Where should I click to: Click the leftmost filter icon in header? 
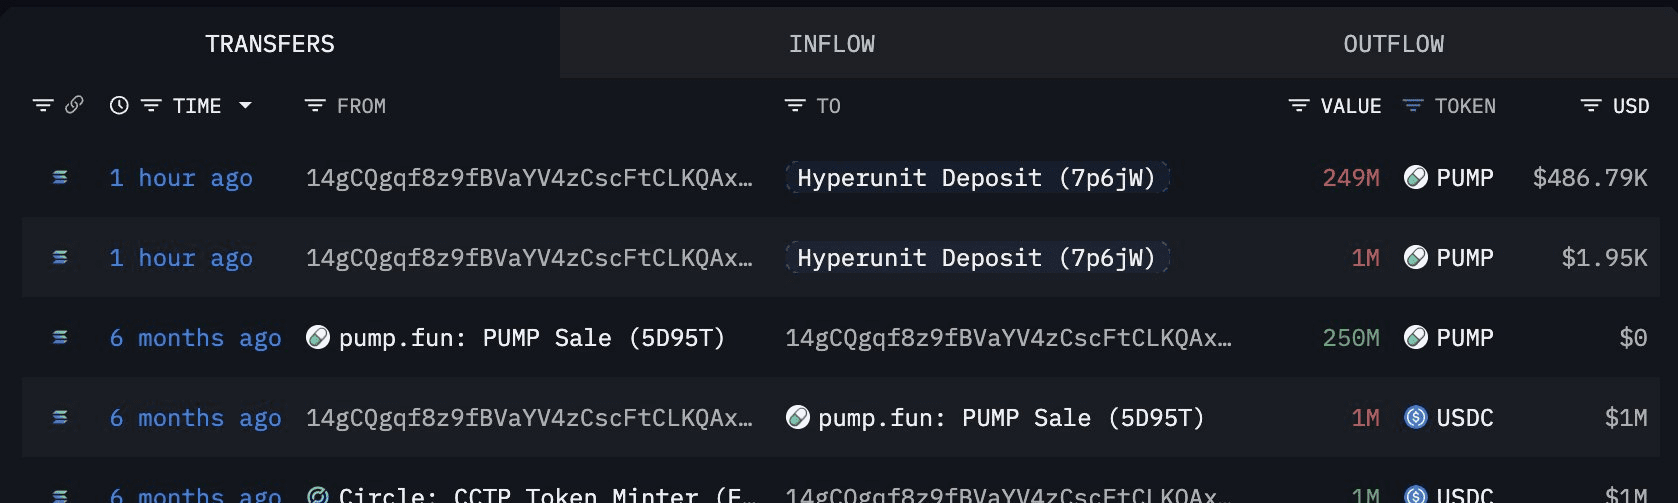(x=43, y=105)
